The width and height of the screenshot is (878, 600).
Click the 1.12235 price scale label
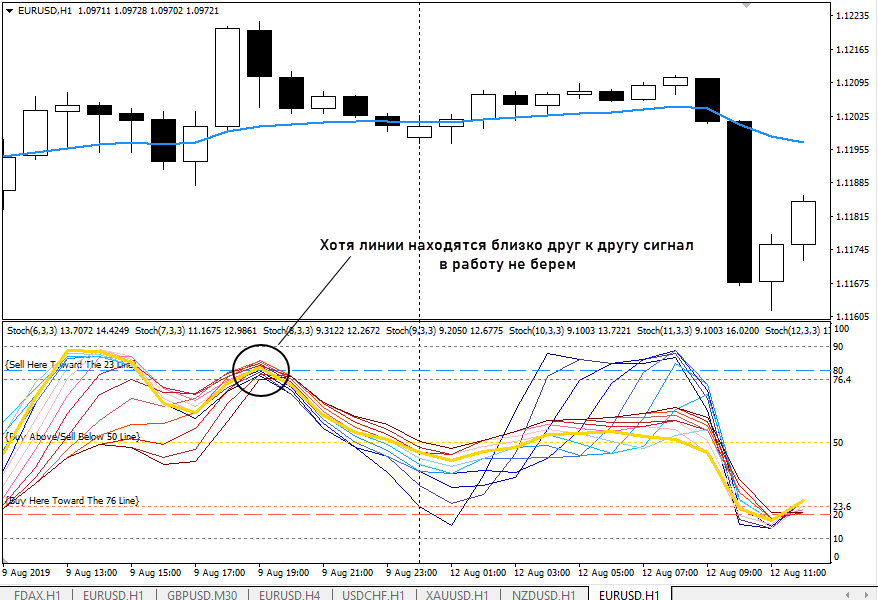(x=855, y=16)
